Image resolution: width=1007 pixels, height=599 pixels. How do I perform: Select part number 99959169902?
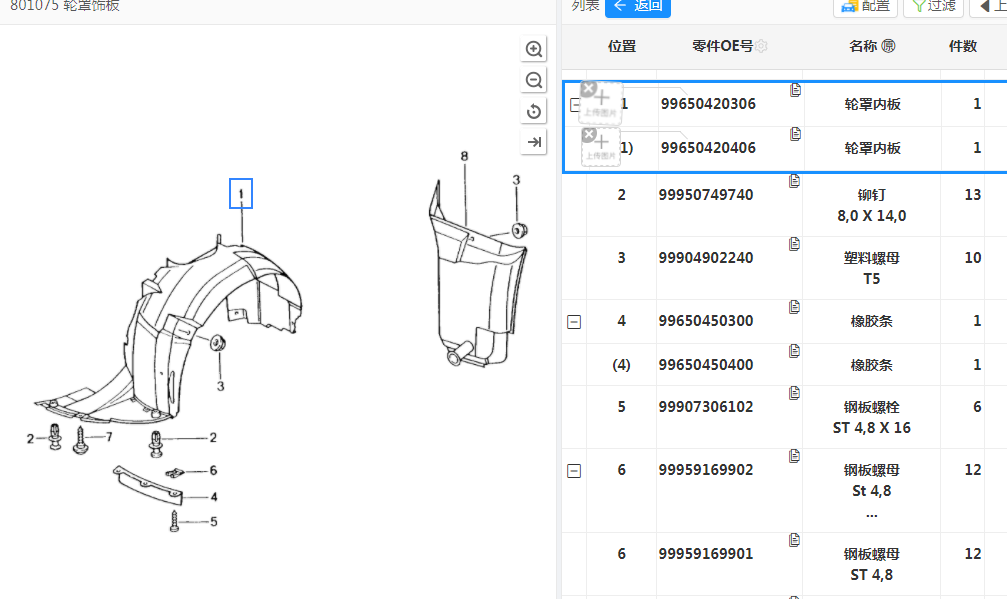(x=706, y=470)
